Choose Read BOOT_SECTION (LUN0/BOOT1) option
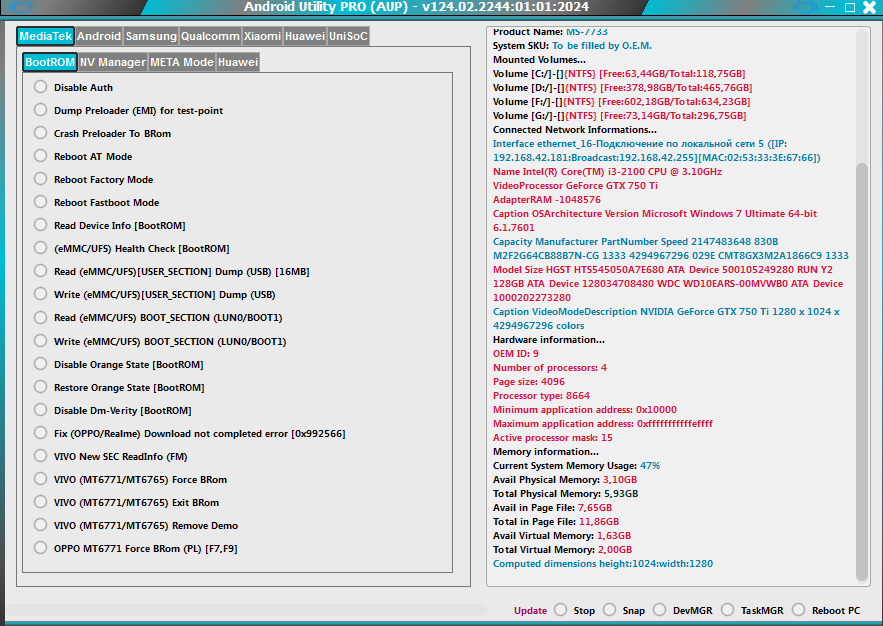 41,318
